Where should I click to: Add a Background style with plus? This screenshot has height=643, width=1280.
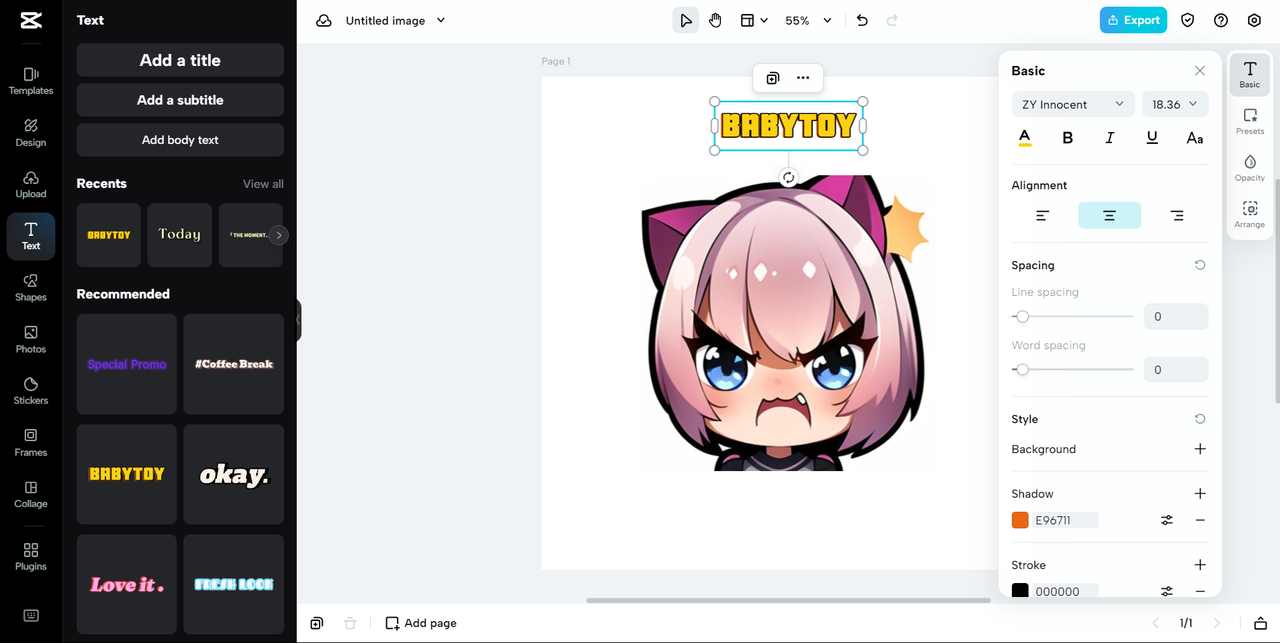[x=1200, y=449]
